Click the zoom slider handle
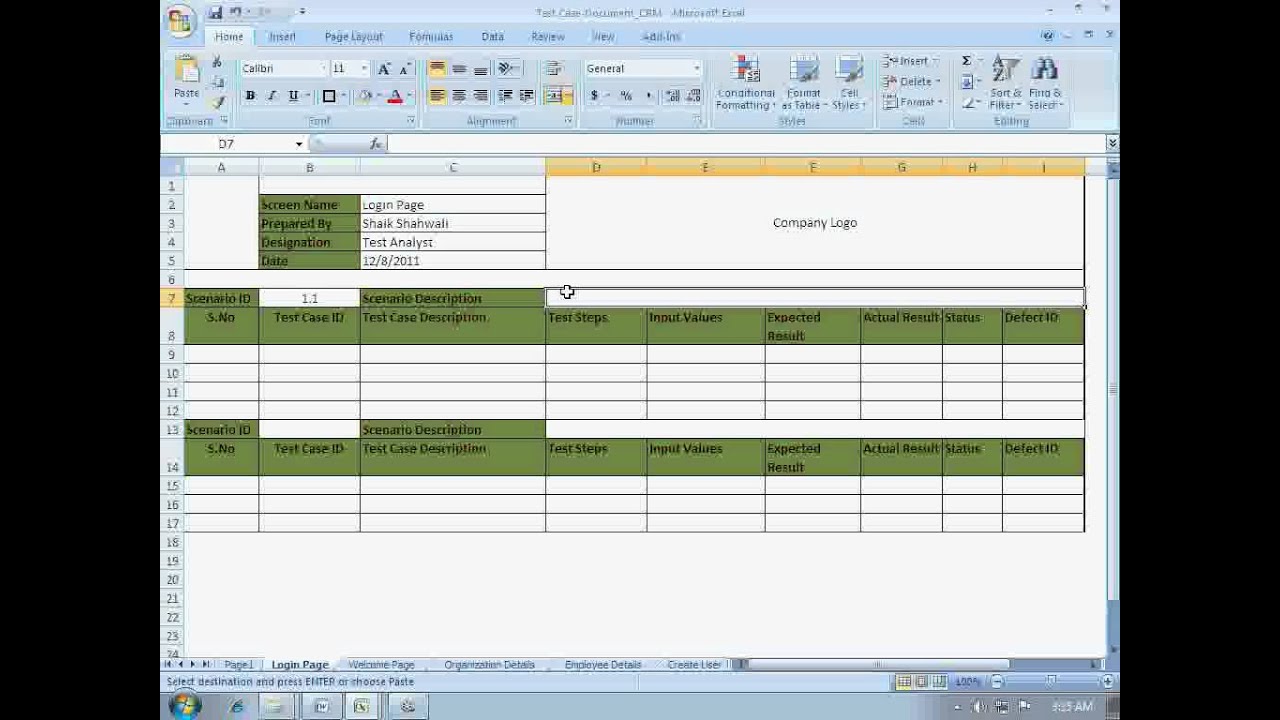1280x720 pixels. coord(1051,681)
